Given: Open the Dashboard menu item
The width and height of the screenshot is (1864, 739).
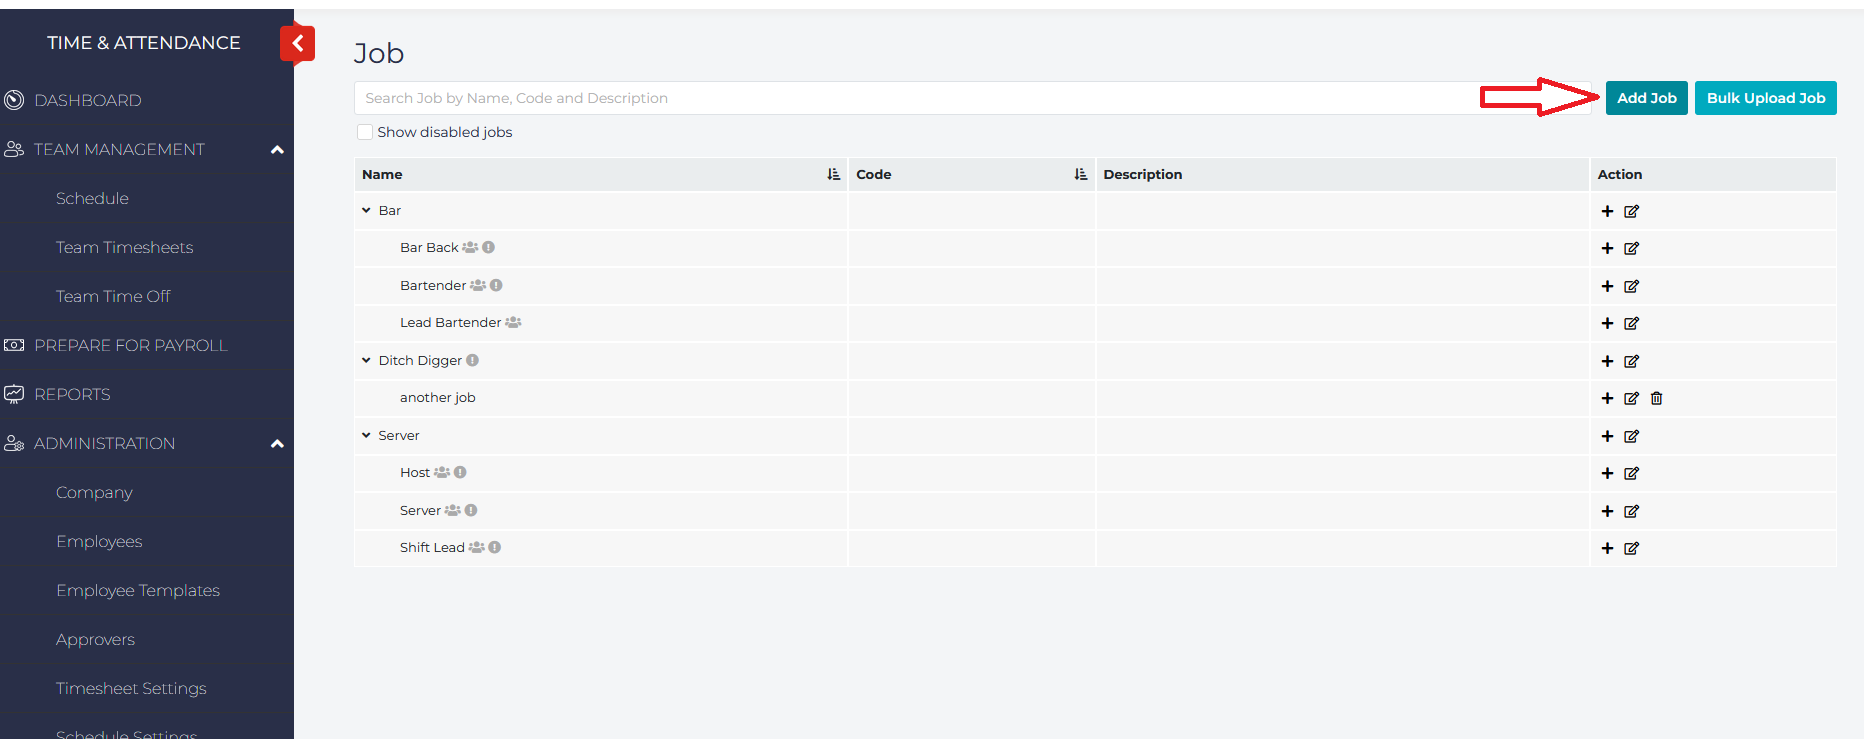Looking at the screenshot, I should tap(88, 100).
